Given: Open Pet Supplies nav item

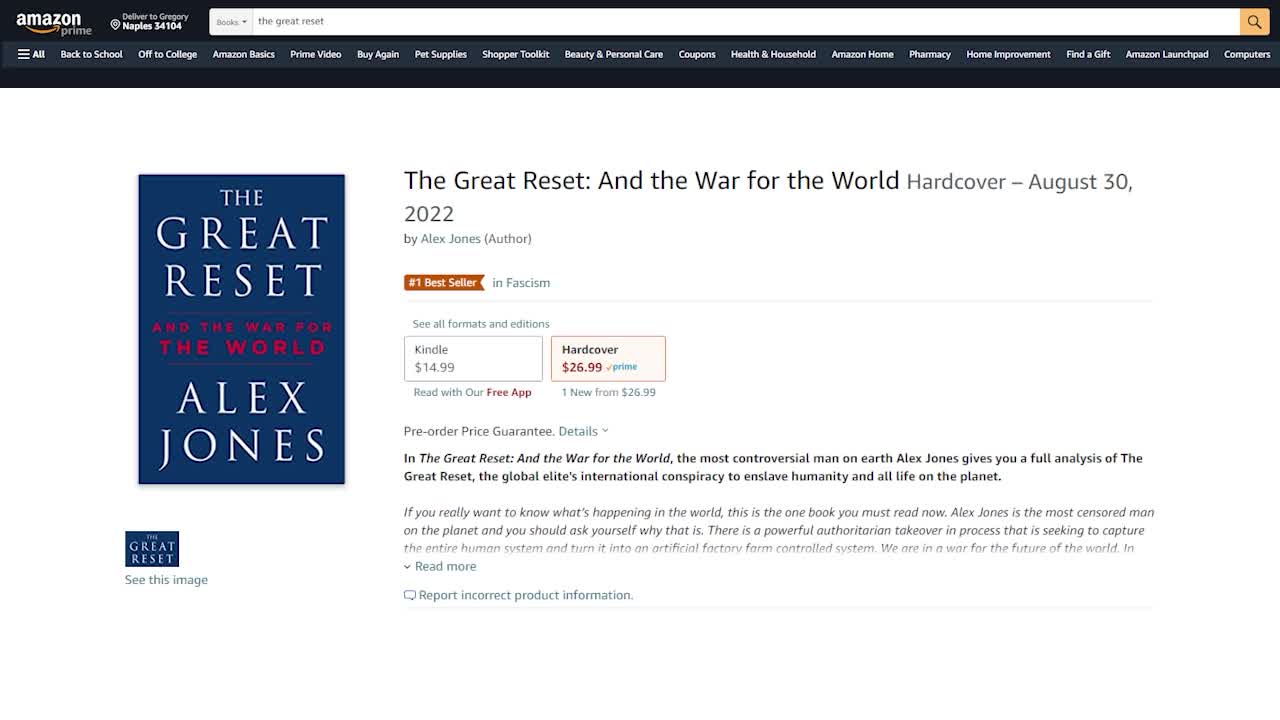Looking at the screenshot, I should click(x=440, y=54).
